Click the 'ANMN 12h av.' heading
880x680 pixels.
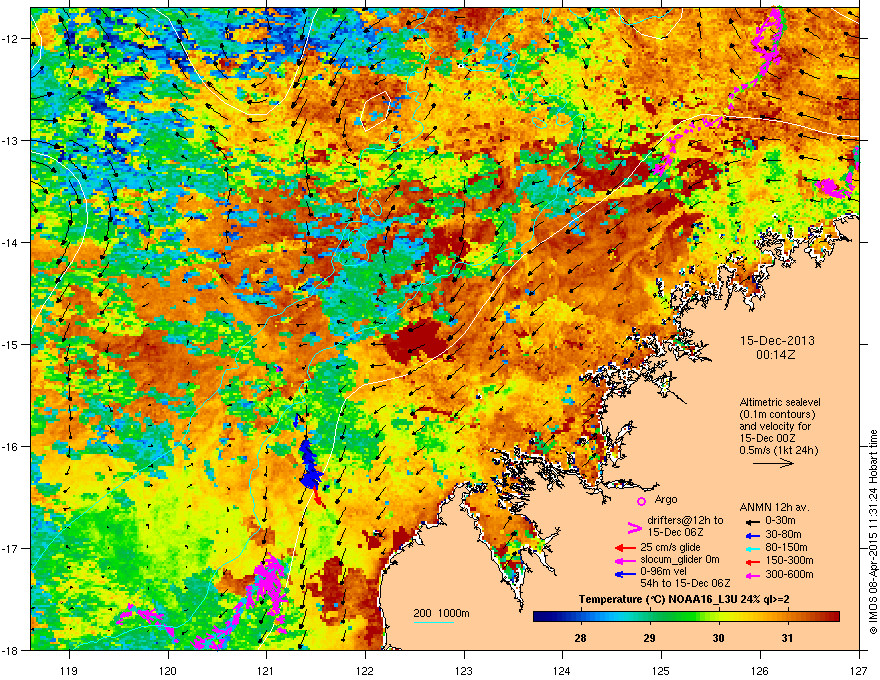[774, 507]
